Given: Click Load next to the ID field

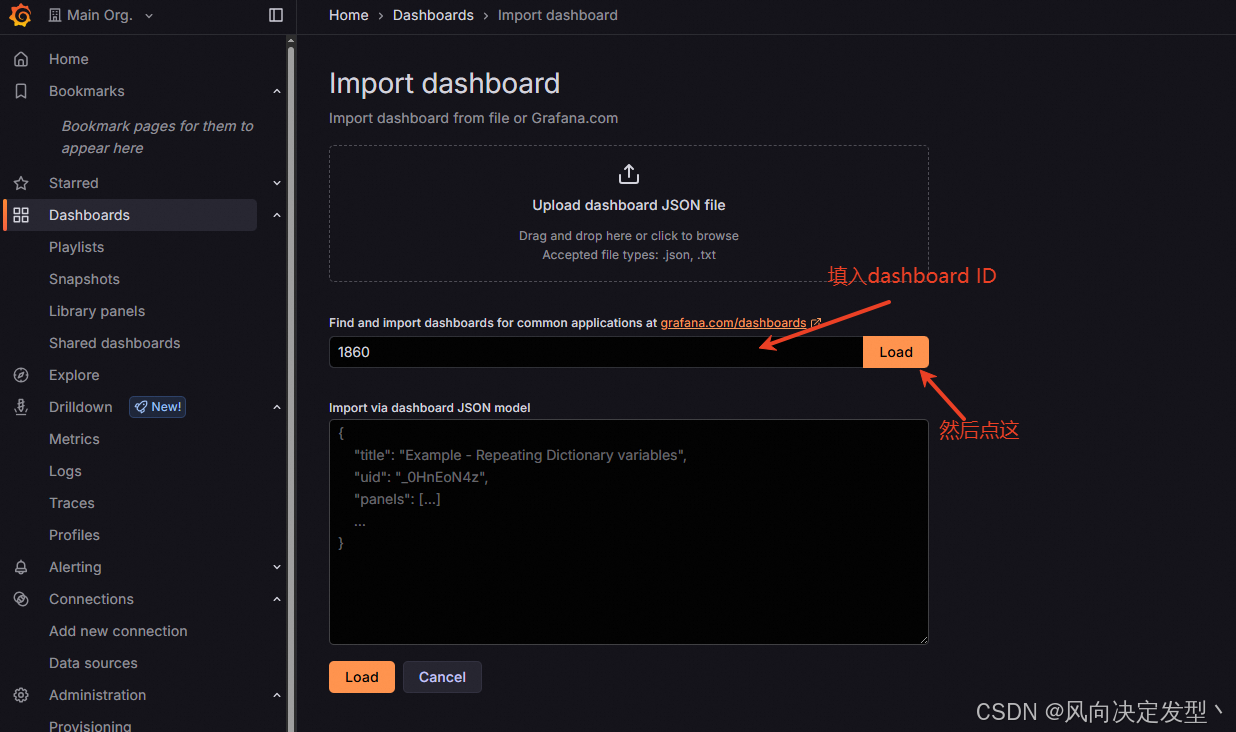Looking at the screenshot, I should (x=896, y=352).
